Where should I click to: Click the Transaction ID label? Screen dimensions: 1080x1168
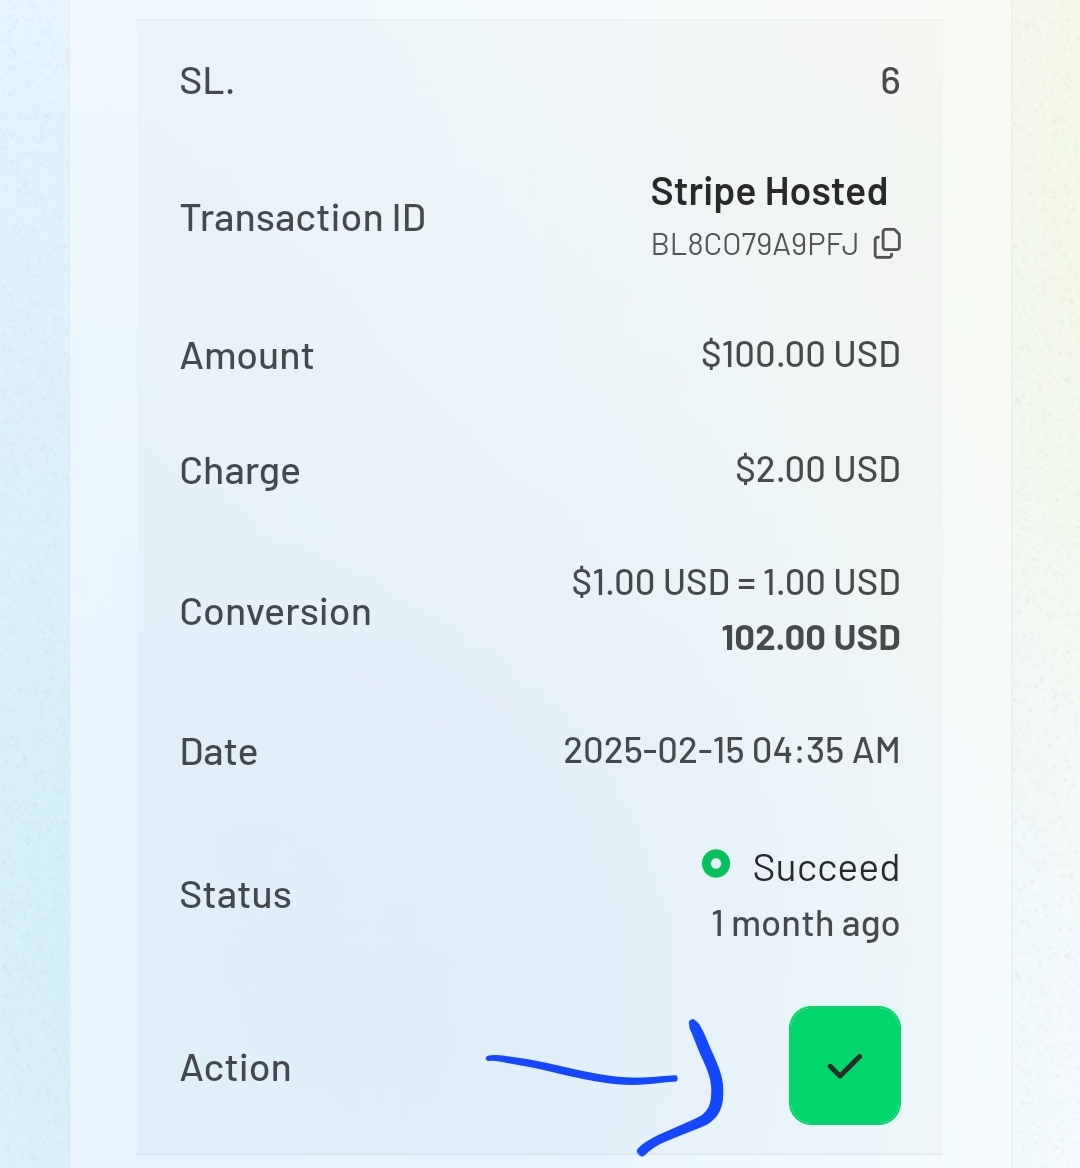click(302, 218)
